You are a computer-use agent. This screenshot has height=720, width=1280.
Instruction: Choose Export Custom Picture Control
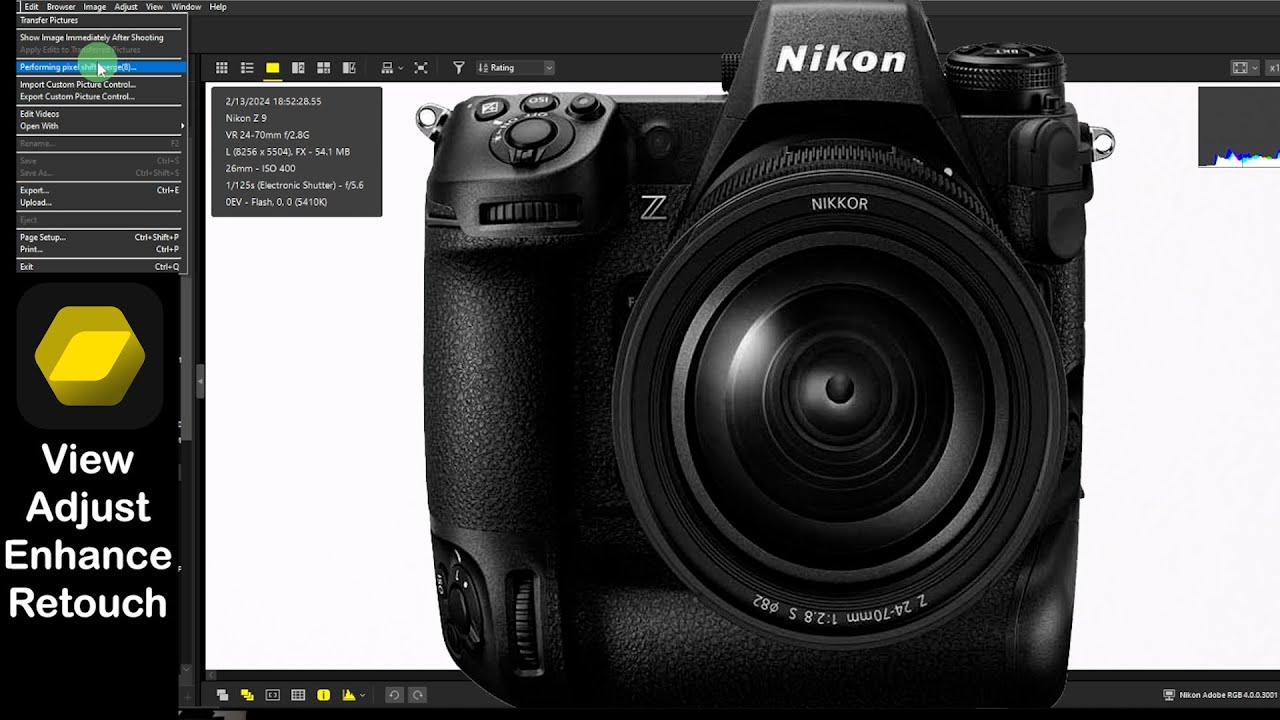click(100, 96)
